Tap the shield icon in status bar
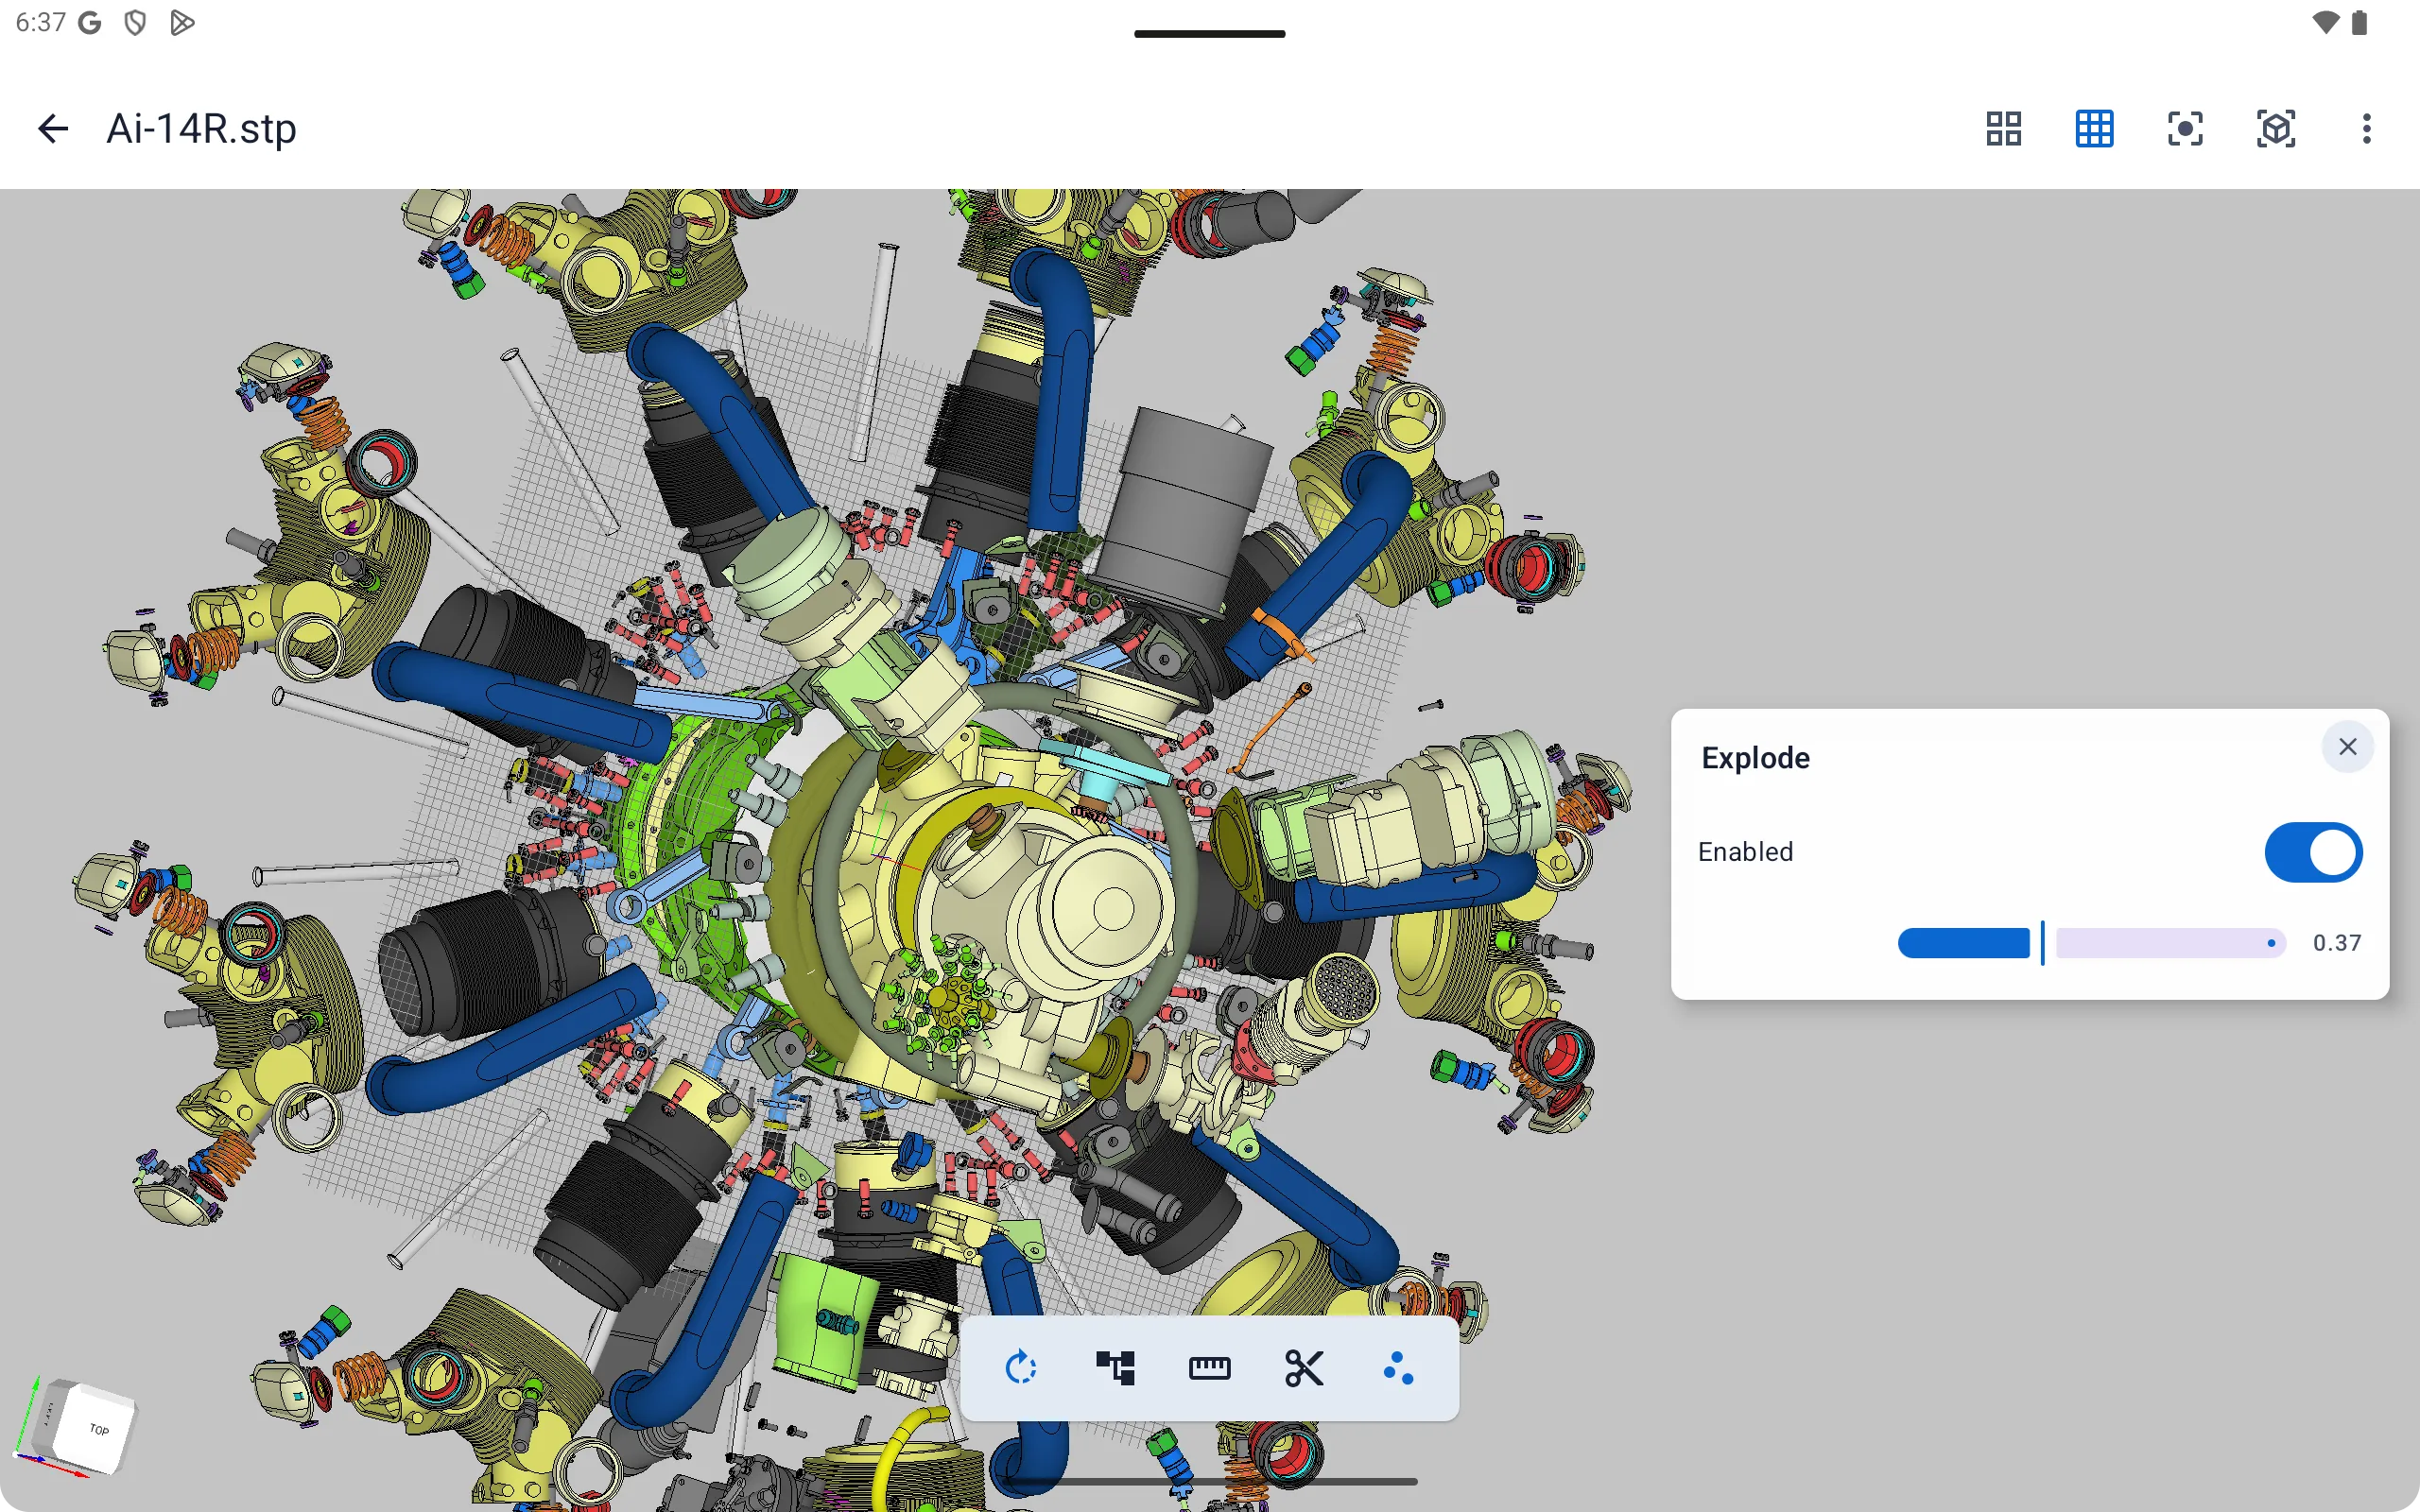The height and width of the screenshot is (1512, 2420). tap(135, 23)
